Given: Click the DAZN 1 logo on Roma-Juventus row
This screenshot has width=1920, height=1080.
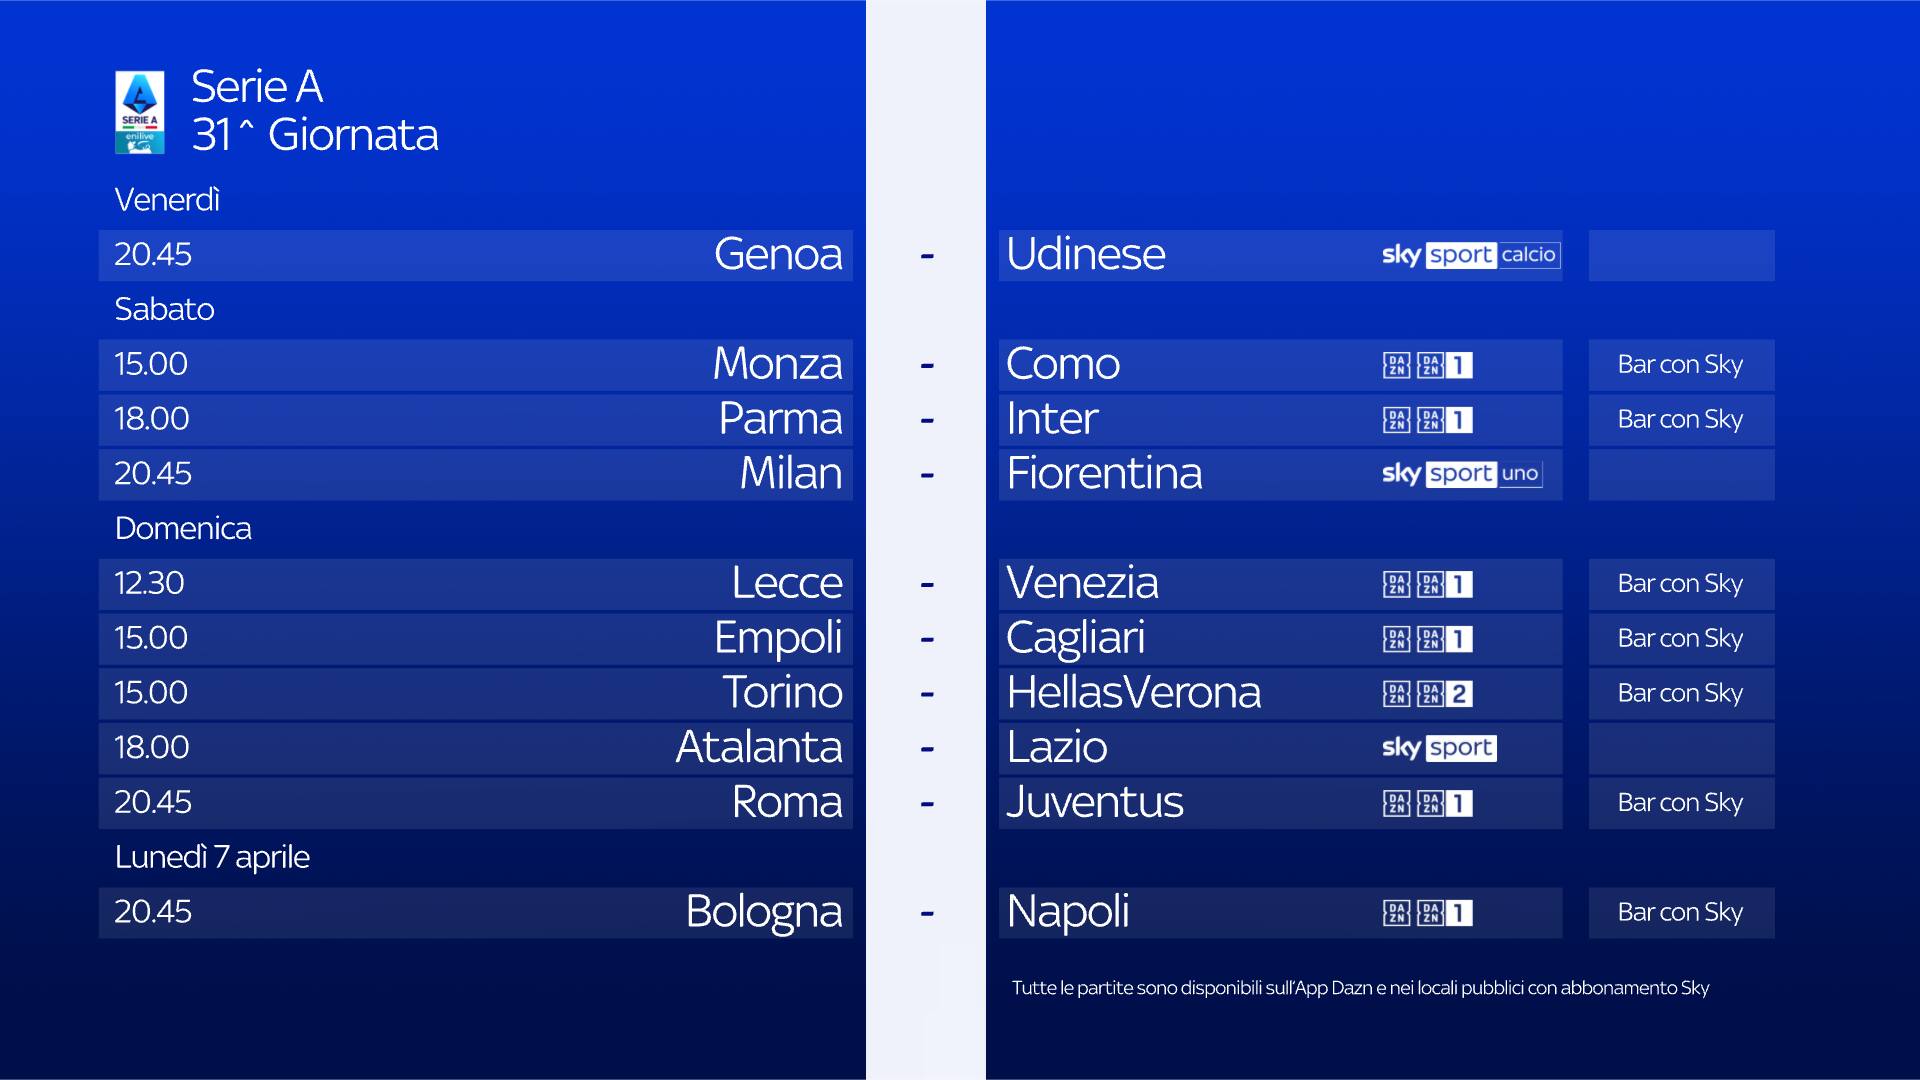Looking at the screenshot, I should (x=1428, y=803).
